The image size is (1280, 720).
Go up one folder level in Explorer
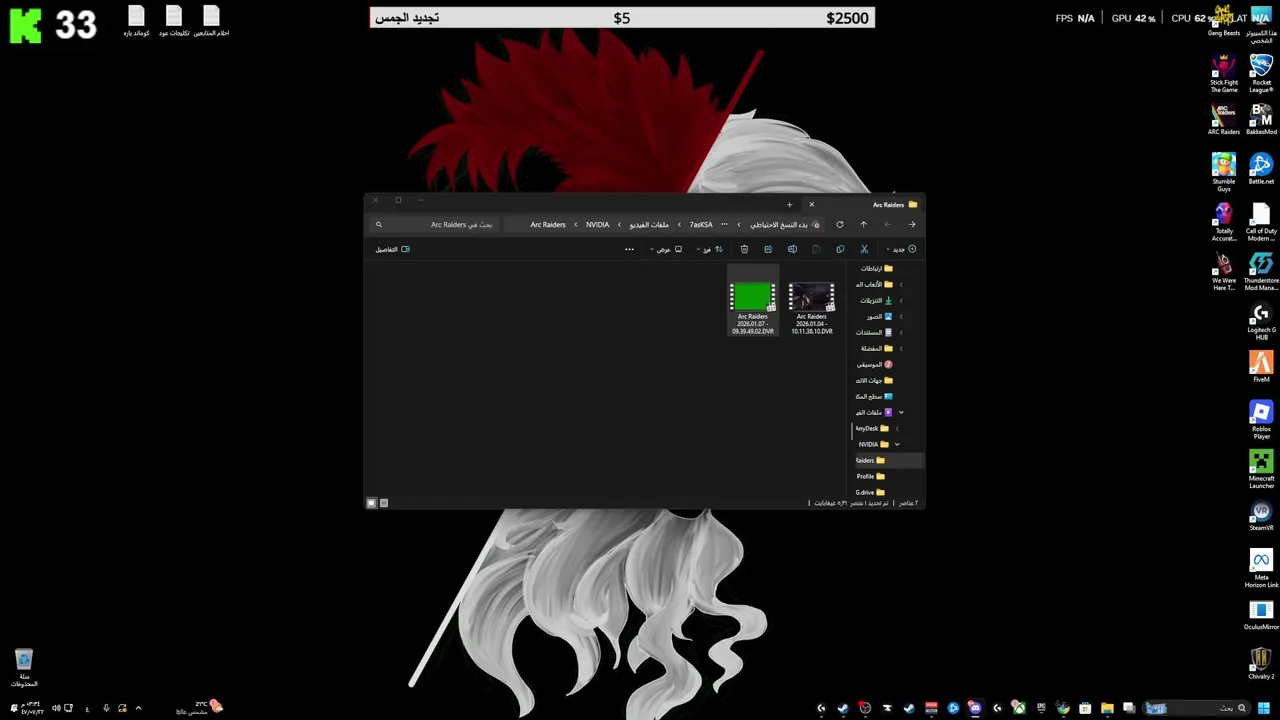pyautogui.click(x=864, y=225)
